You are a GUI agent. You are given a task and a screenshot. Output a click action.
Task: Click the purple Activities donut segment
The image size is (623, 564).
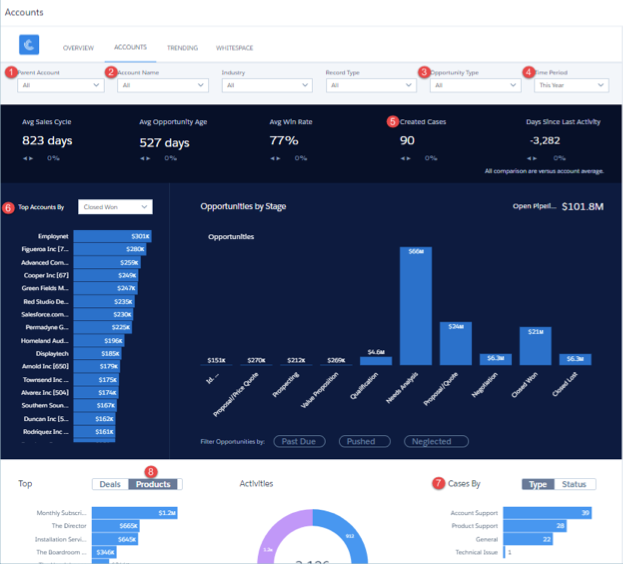point(272,538)
